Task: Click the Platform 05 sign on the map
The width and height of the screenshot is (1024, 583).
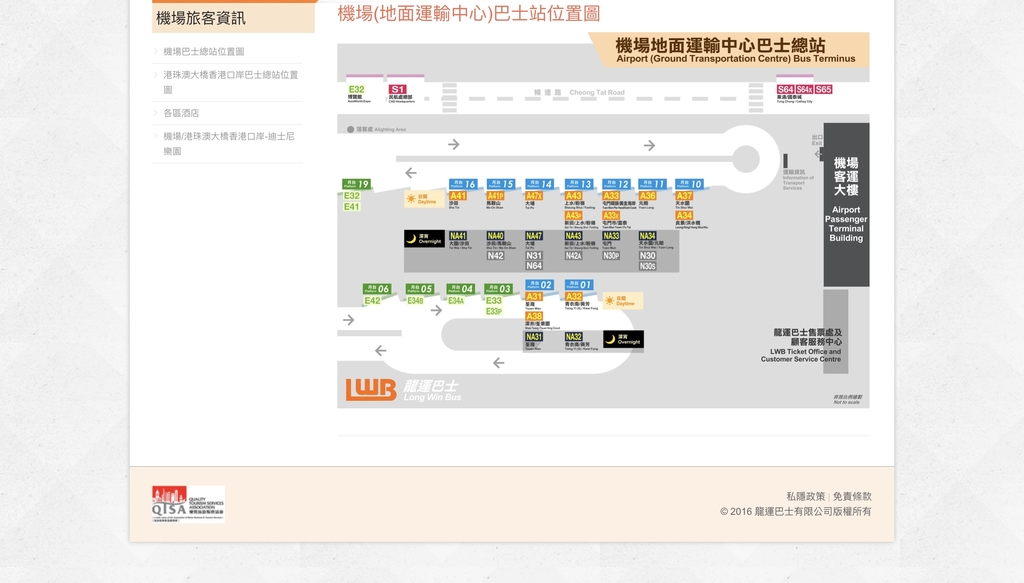Action: [x=420, y=289]
